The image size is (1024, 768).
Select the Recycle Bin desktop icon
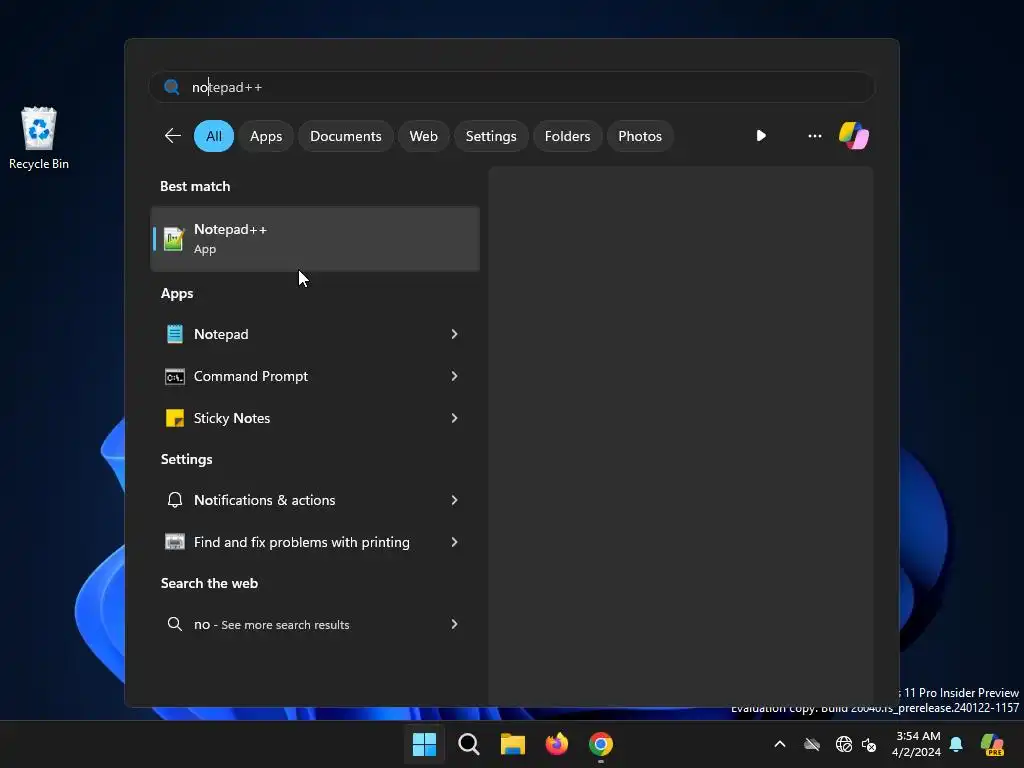tap(39, 138)
